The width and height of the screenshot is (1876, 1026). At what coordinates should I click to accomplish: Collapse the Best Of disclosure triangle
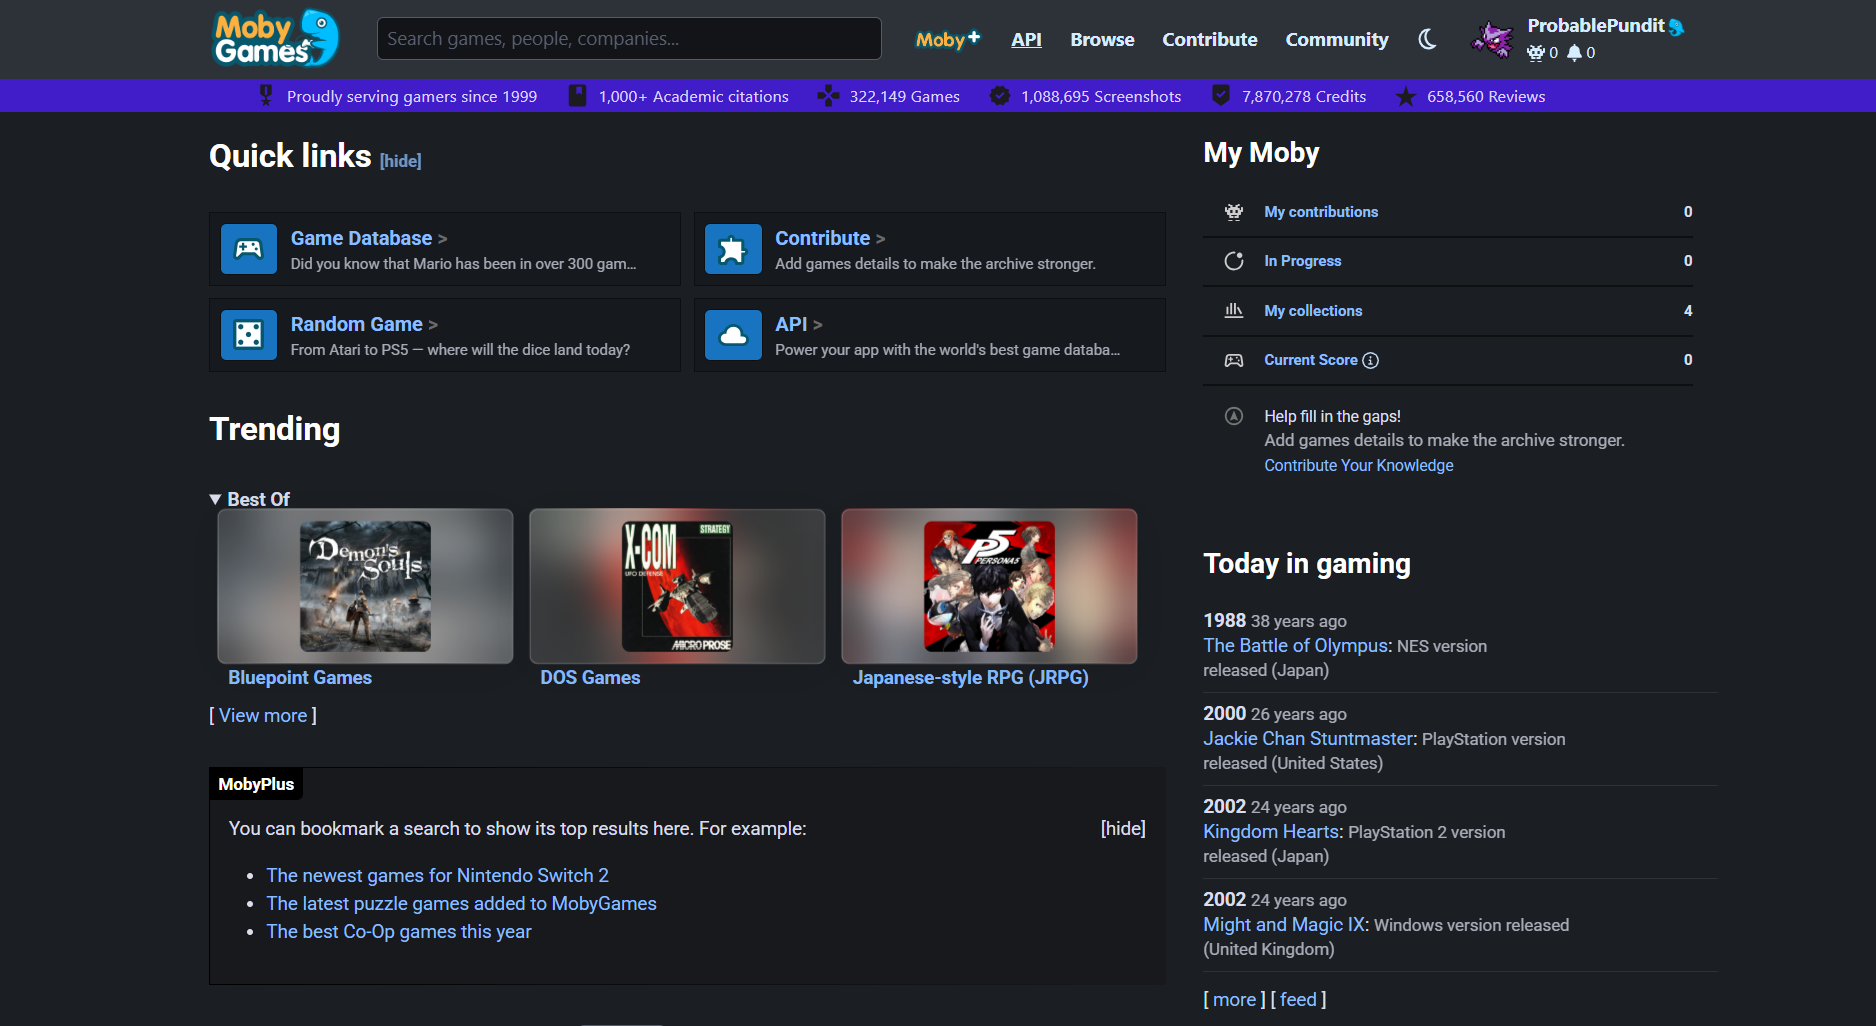coord(215,499)
